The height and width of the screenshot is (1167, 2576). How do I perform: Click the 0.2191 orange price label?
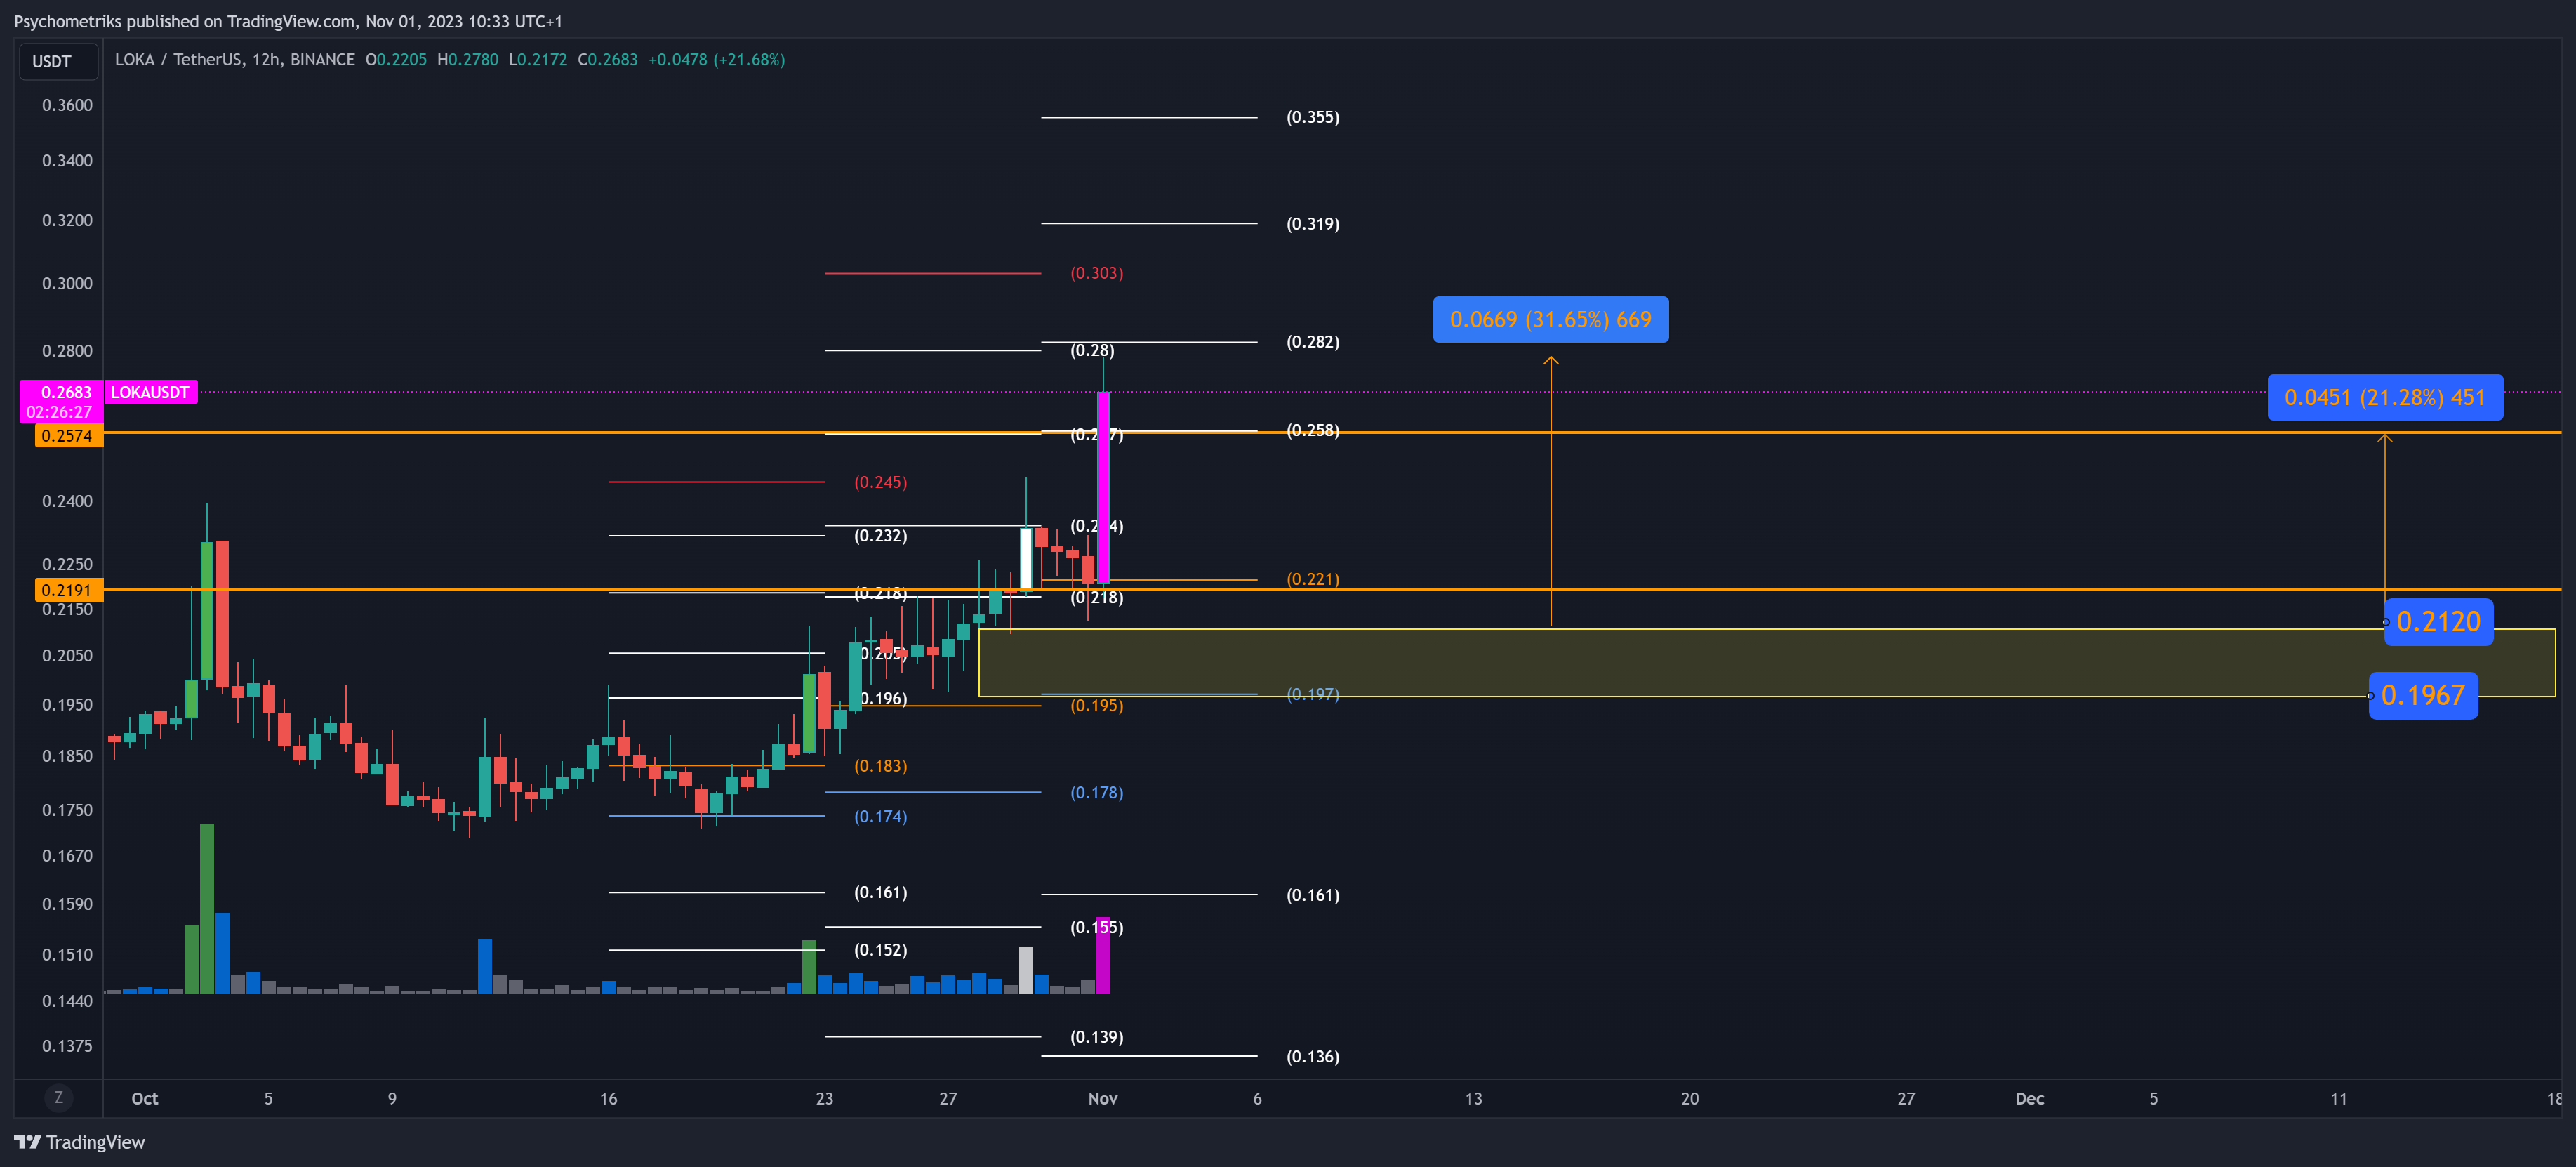[68, 590]
